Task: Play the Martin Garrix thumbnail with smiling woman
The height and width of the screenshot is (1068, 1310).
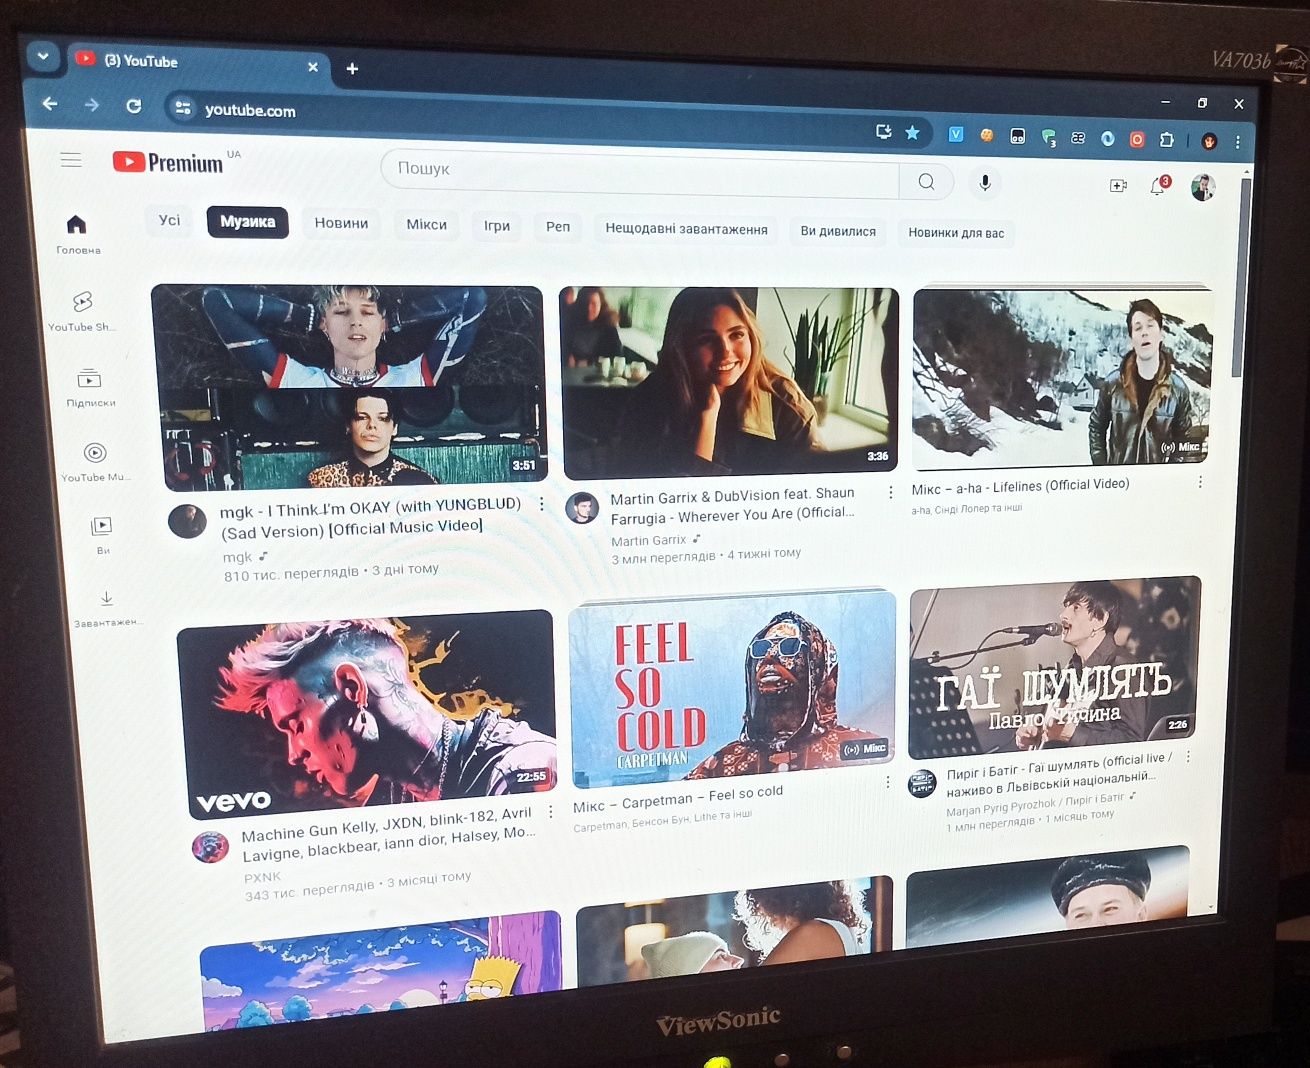Action: click(x=730, y=382)
